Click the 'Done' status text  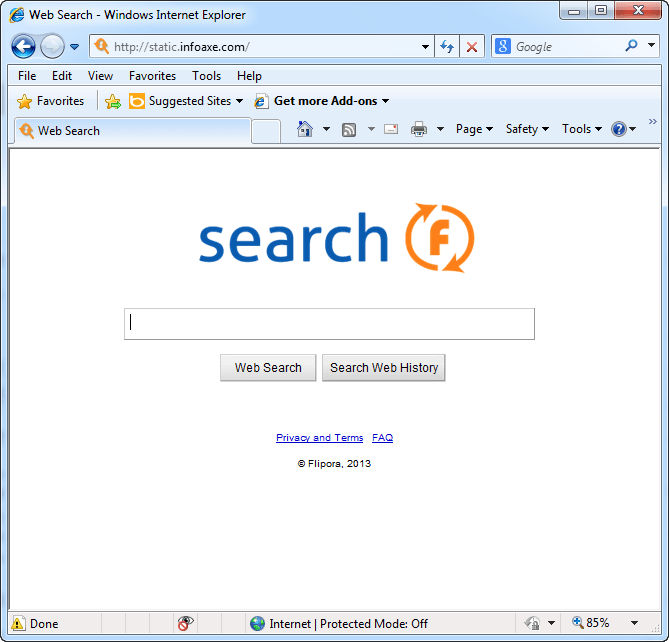[x=44, y=624]
